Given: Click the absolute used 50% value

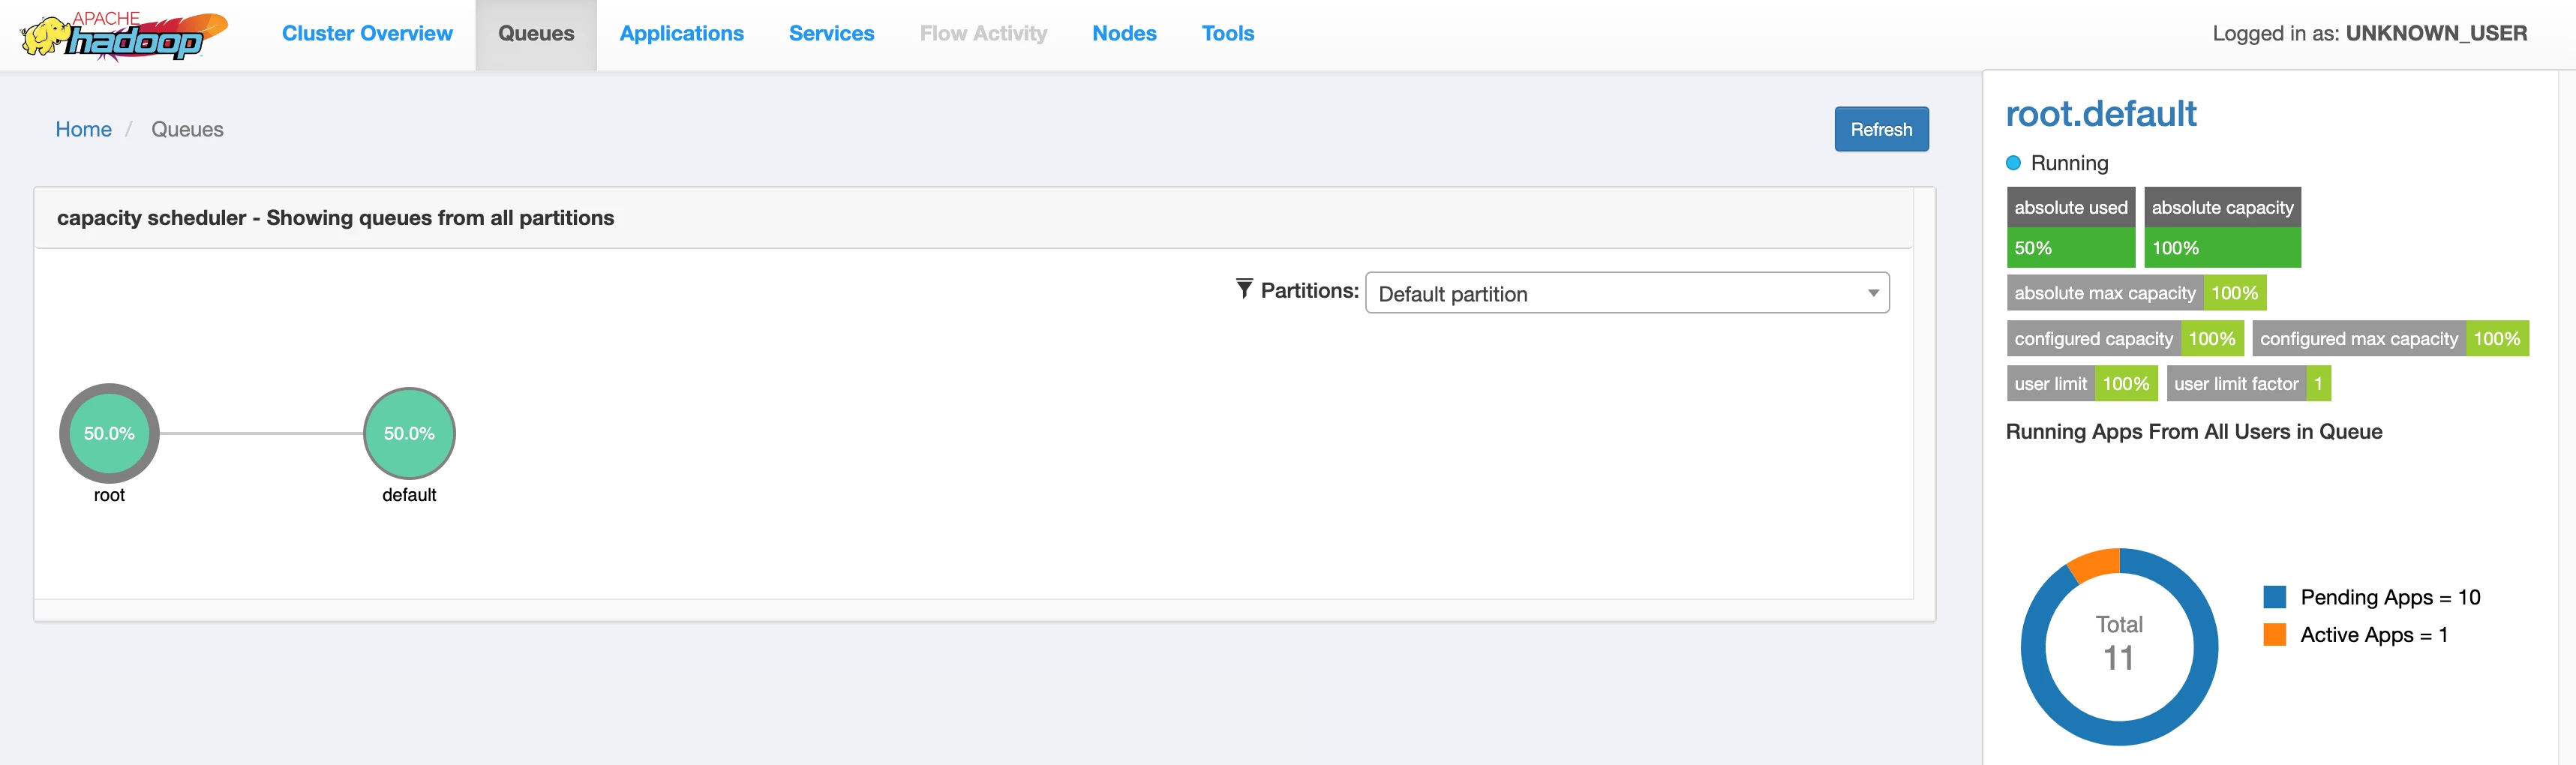Looking at the screenshot, I should coord(2071,248).
